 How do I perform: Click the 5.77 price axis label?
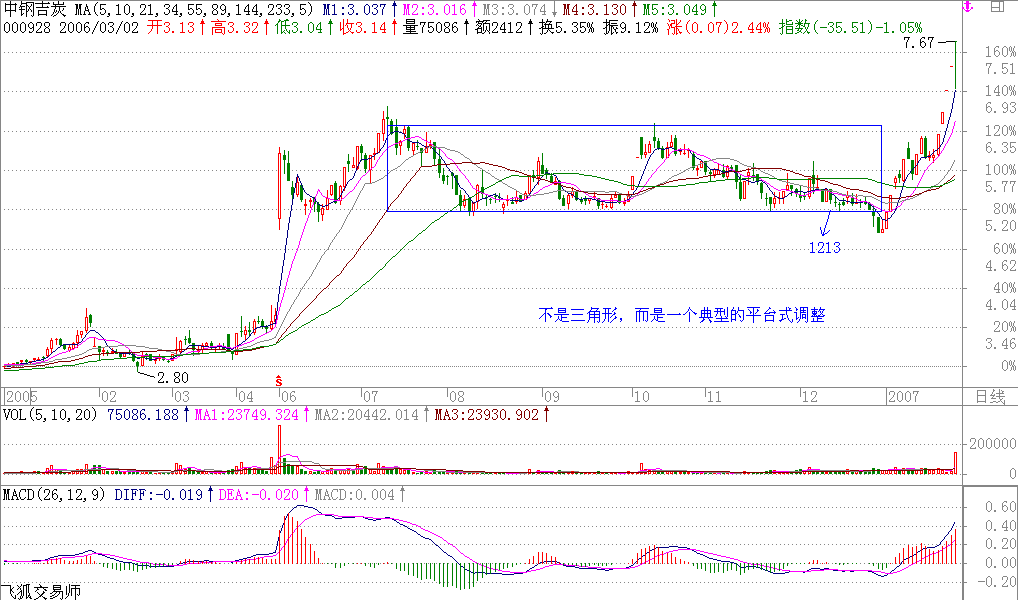click(1000, 187)
